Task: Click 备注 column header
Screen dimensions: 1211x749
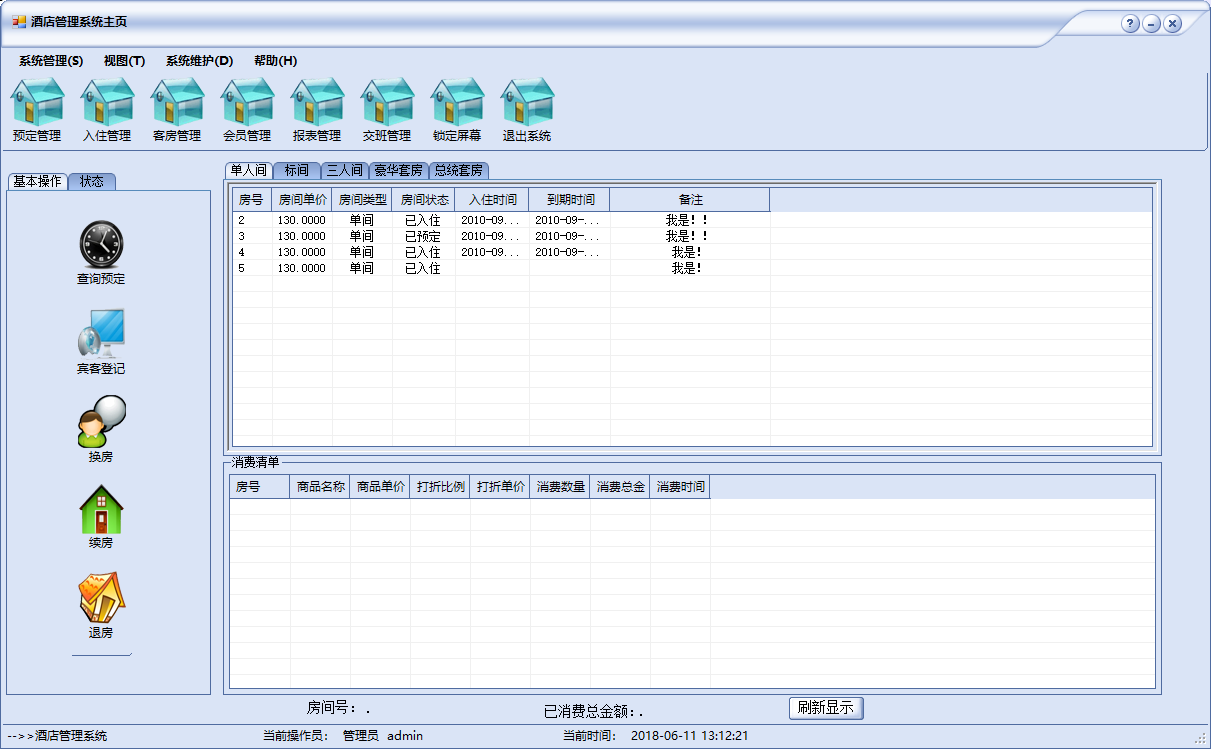Action: pos(690,200)
